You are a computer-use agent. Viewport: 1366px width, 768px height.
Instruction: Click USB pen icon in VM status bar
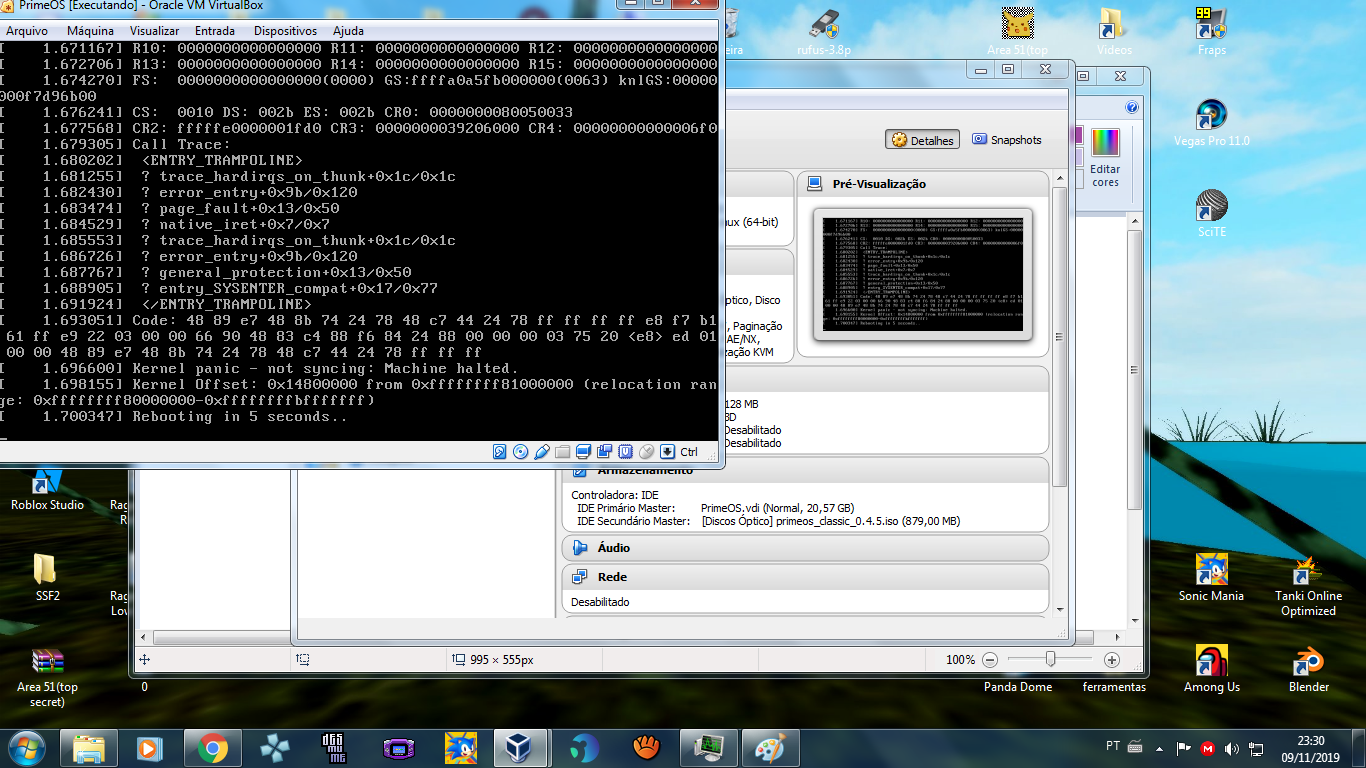point(542,452)
